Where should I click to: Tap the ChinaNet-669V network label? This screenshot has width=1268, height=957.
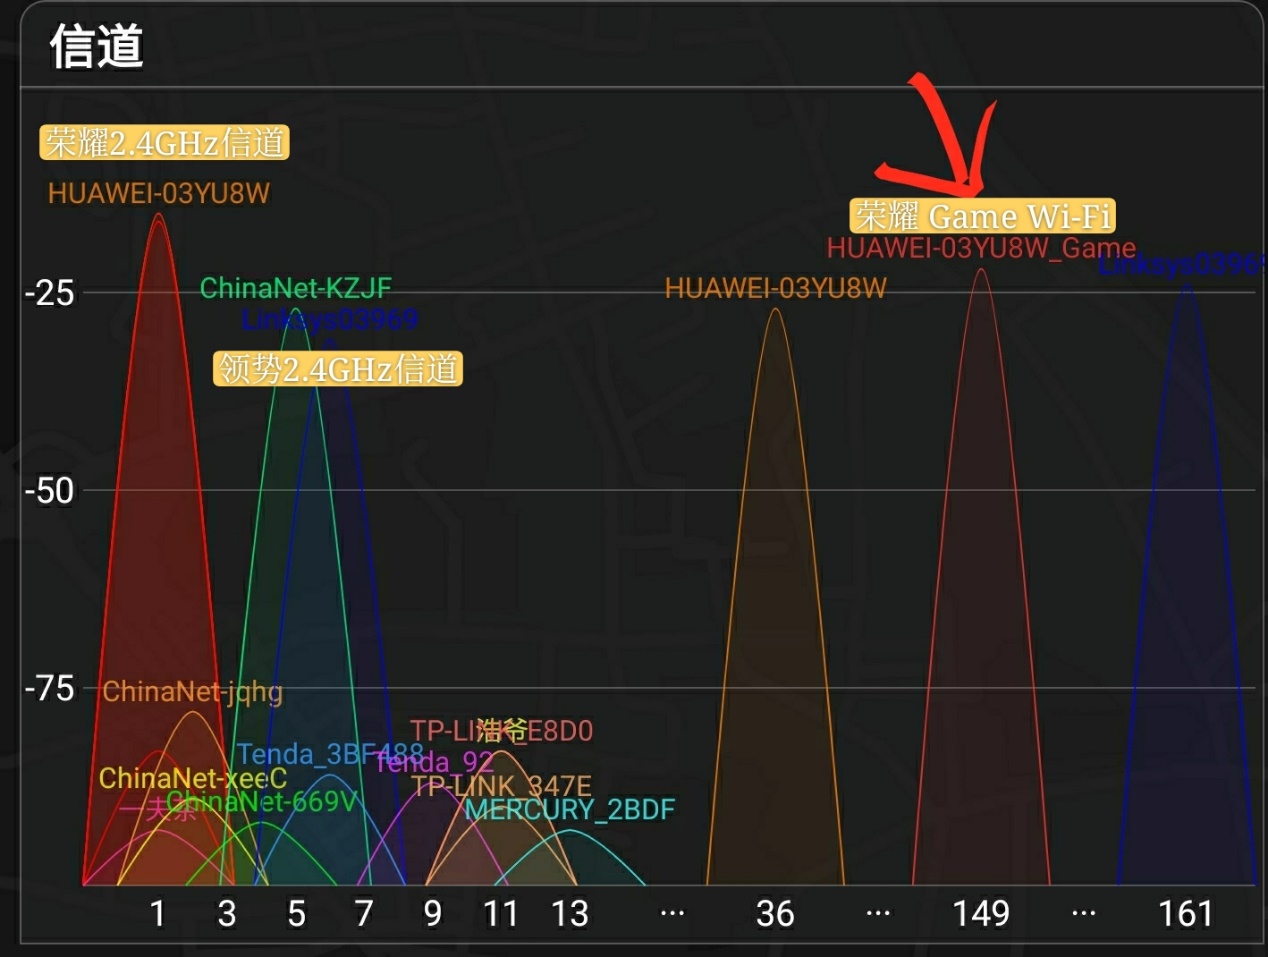click(x=262, y=801)
